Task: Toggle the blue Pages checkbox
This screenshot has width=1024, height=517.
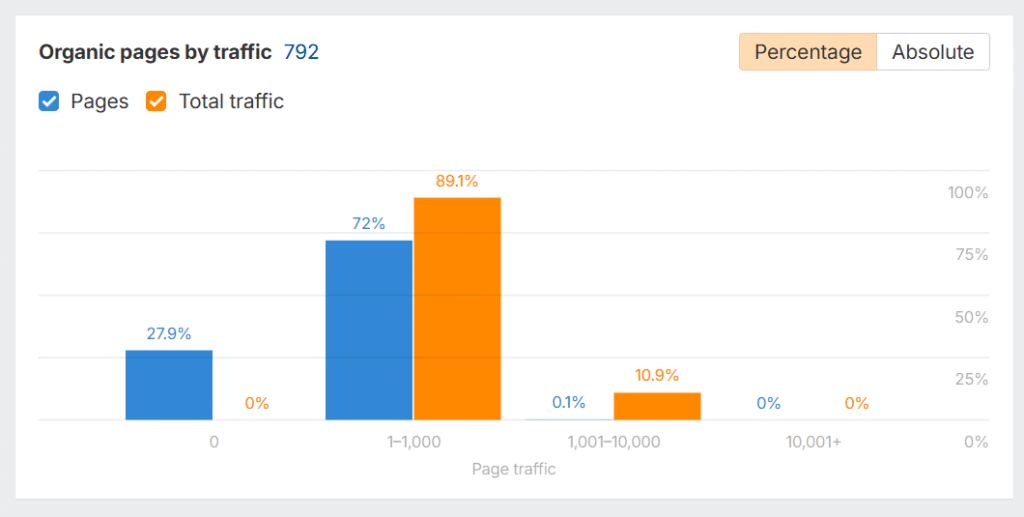Action: coord(49,101)
